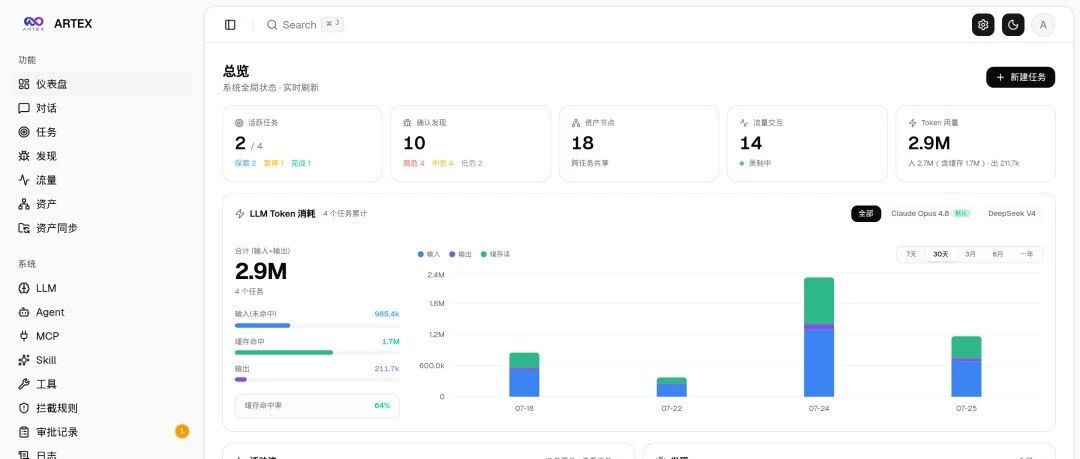Click the 07-24 bar in chart
Viewport: 1080px width, 459px height.
[819, 337]
